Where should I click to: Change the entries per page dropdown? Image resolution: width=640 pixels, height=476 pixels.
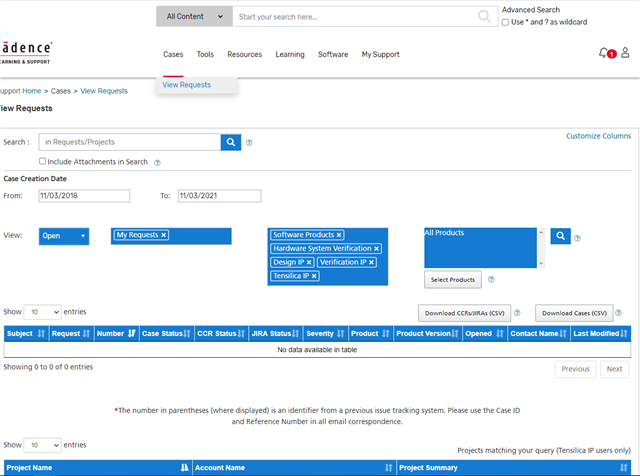coord(42,312)
